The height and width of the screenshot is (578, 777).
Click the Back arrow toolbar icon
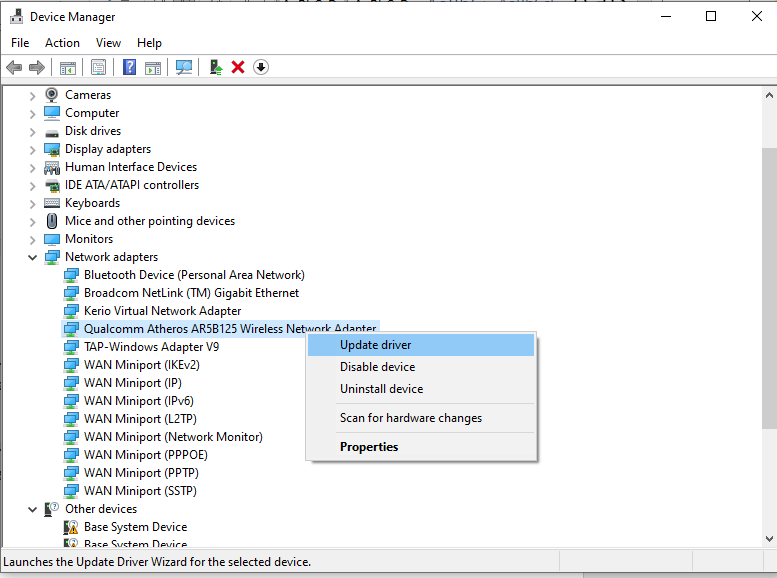(x=14, y=67)
